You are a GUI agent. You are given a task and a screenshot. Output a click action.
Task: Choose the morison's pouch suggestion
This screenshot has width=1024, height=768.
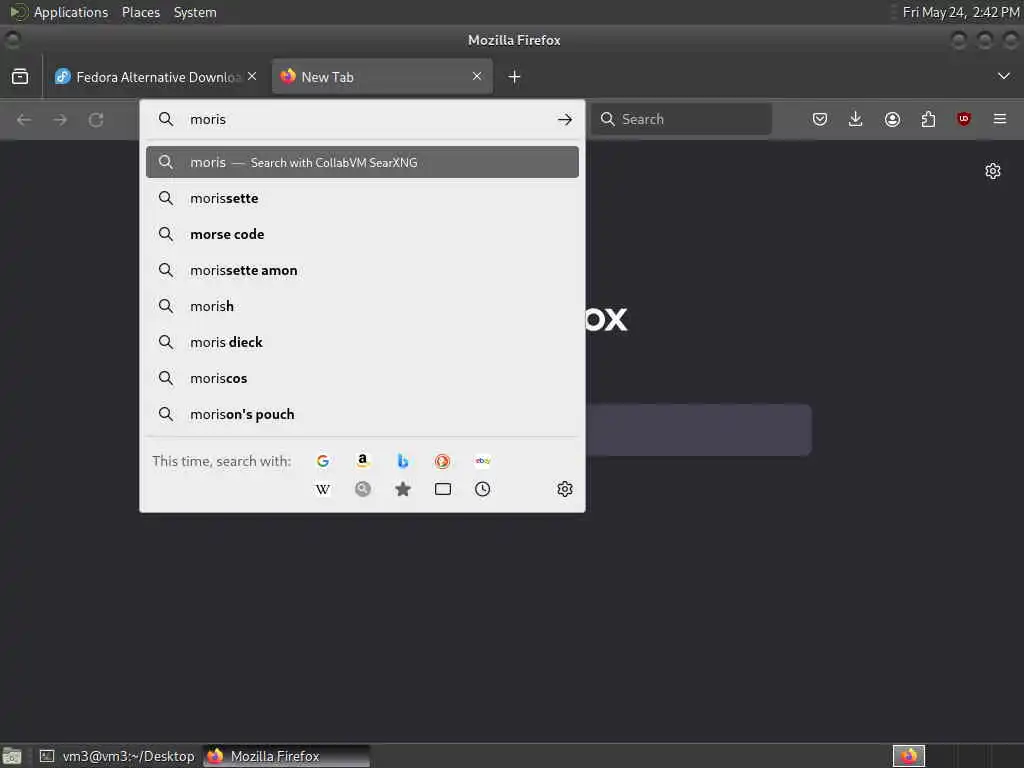click(362, 414)
